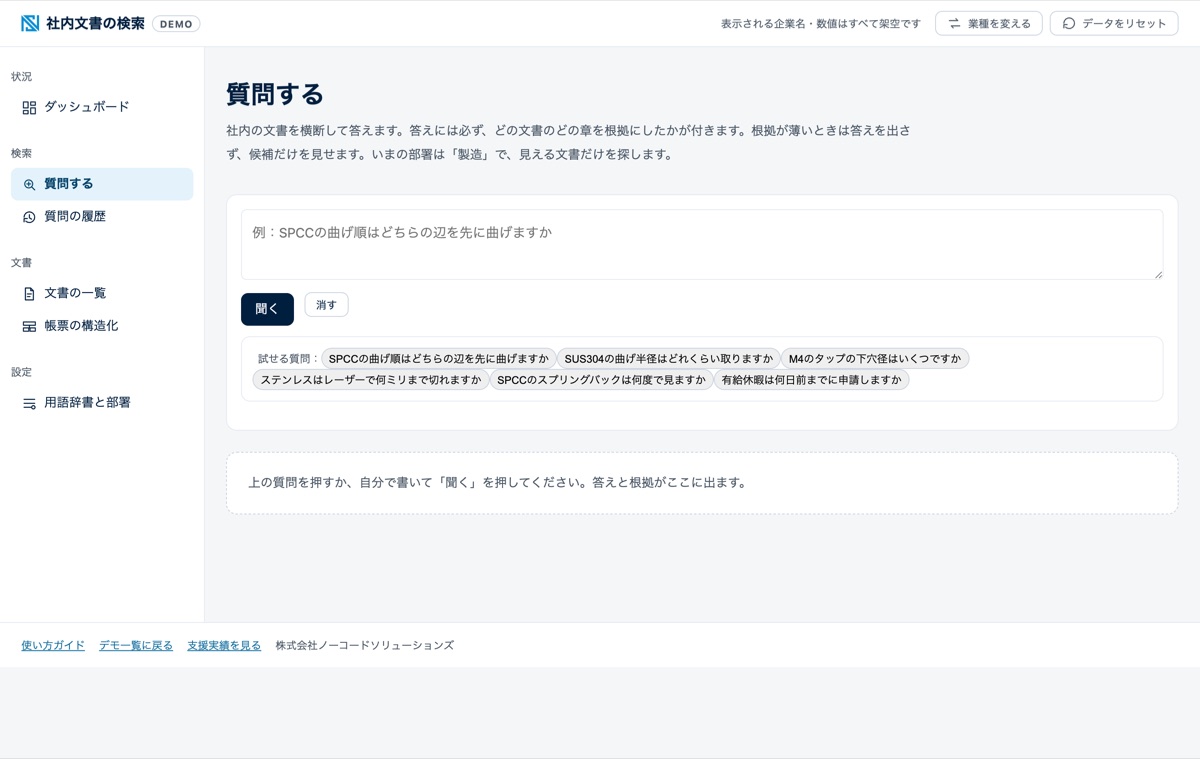Click the 文書 sidebar section label
Image resolution: width=1200 pixels, height=759 pixels.
pos(22,263)
